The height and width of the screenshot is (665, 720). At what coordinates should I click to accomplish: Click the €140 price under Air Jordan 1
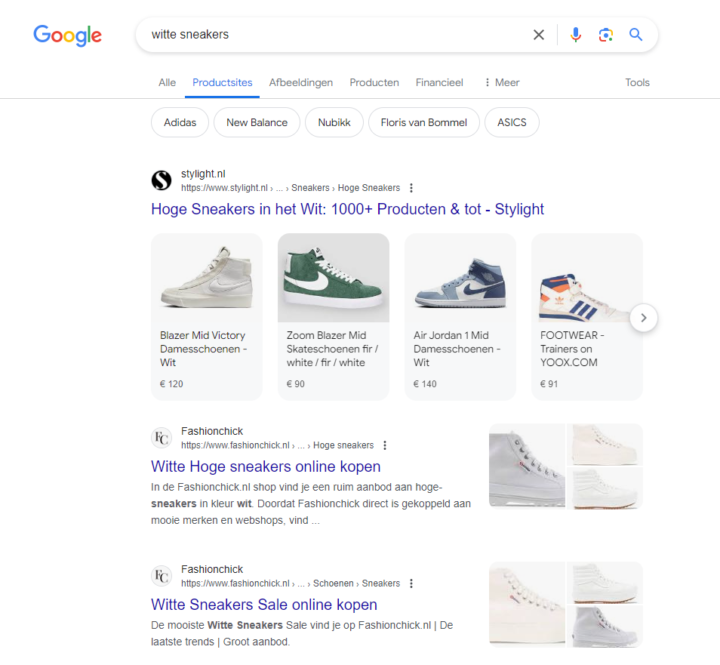point(425,384)
